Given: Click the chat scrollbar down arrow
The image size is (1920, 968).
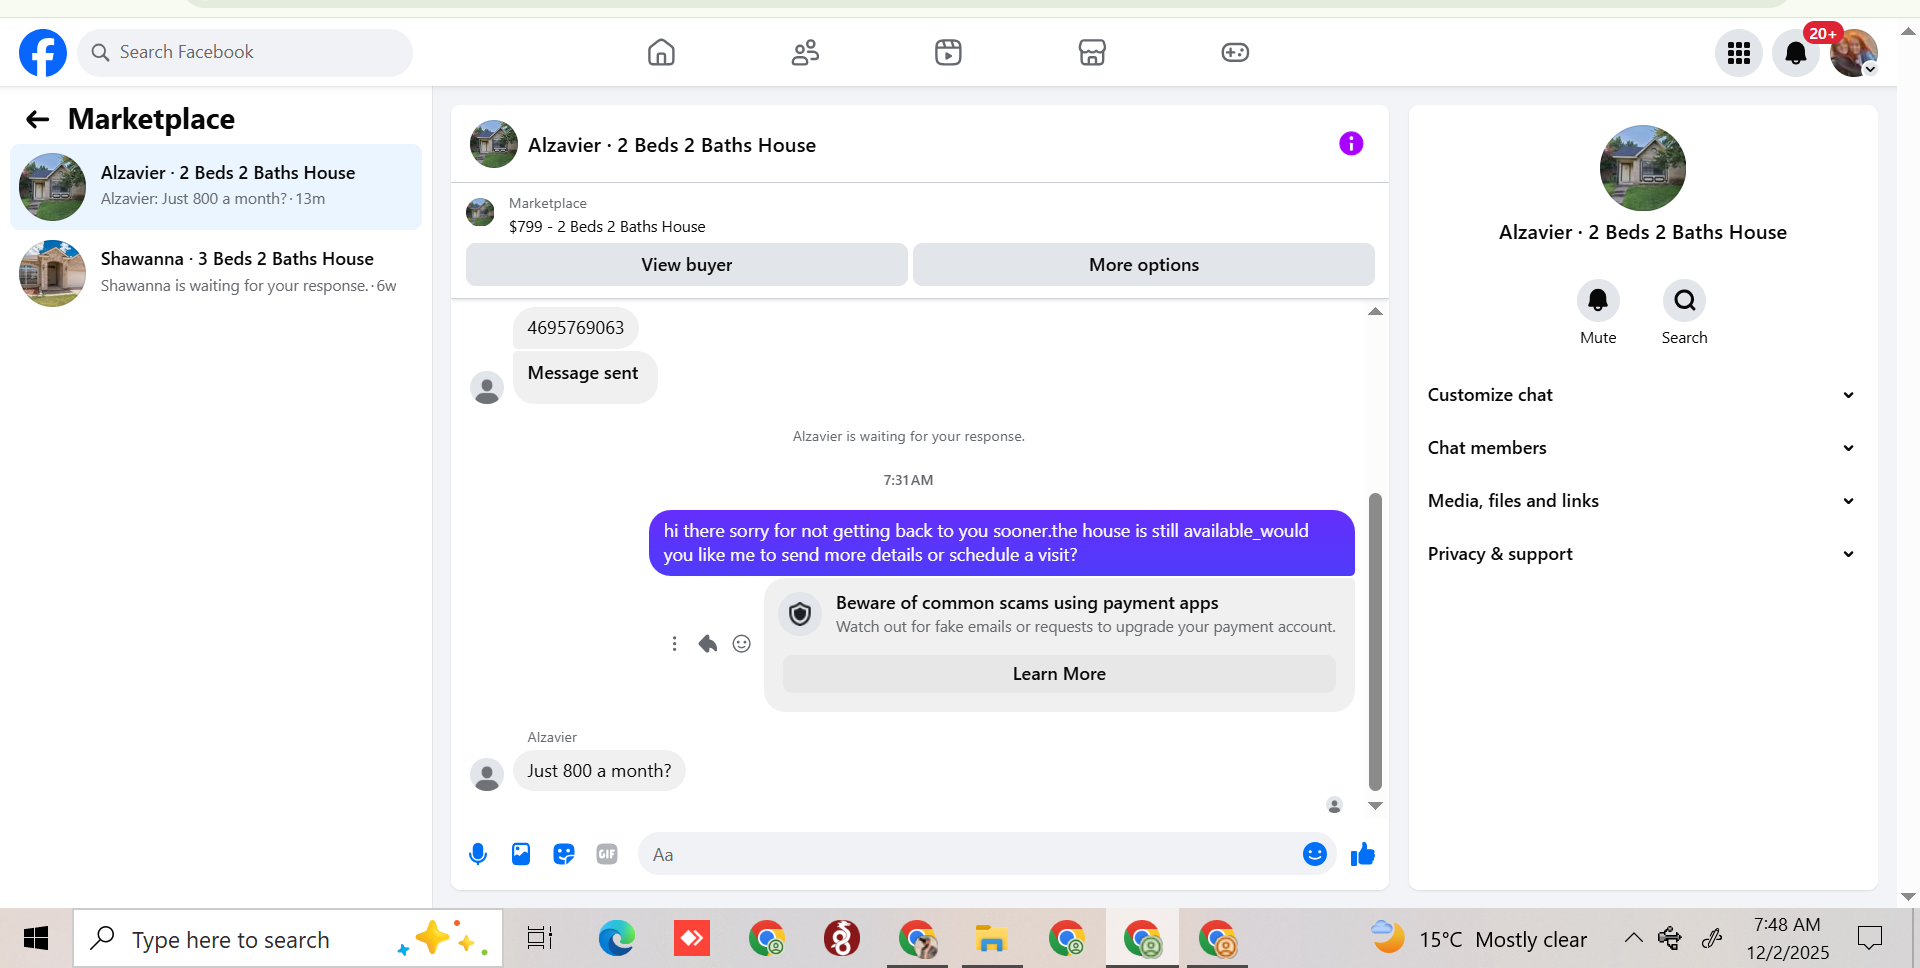Looking at the screenshot, I should point(1375,805).
